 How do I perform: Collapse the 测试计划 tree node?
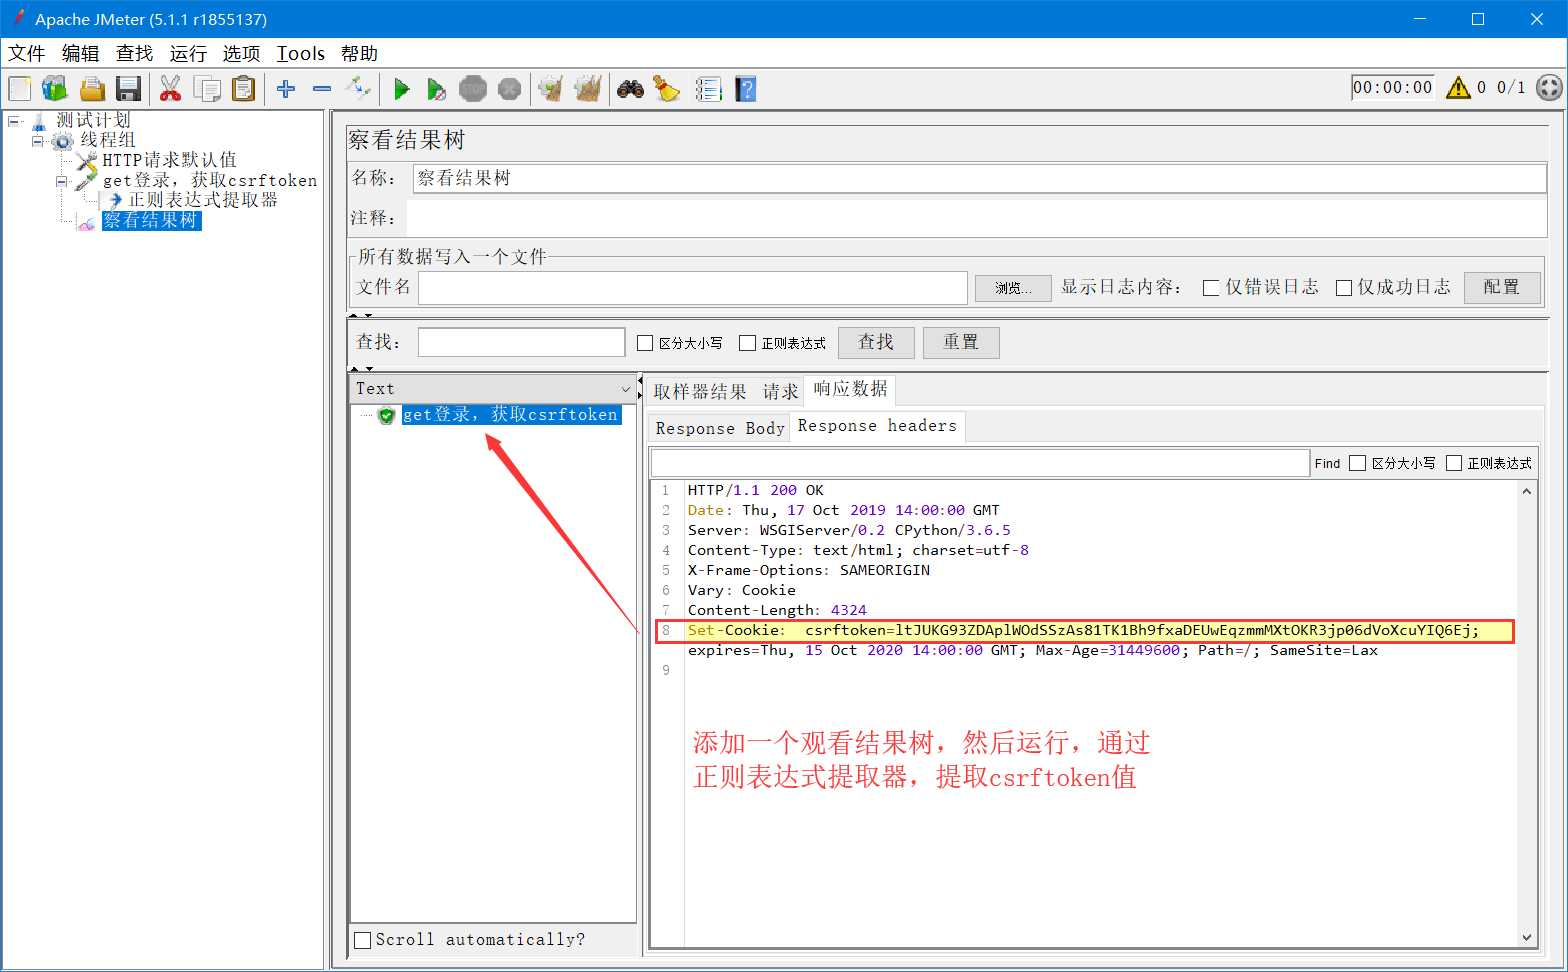pyautogui.click(x=14, y=121)
